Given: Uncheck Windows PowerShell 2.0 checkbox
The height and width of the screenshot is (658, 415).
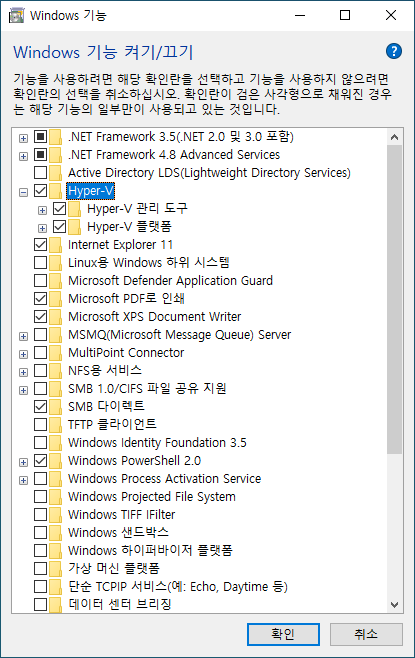Looking at the screenshot, I should [40, 460].
